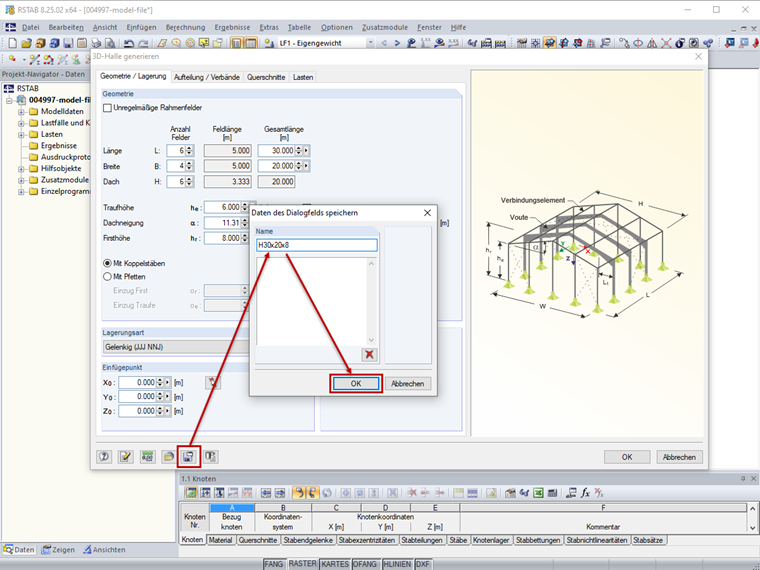Click the Knoten table vertical scrollbar
Viewport: 760px width, 570px height.
coord(752,518)
